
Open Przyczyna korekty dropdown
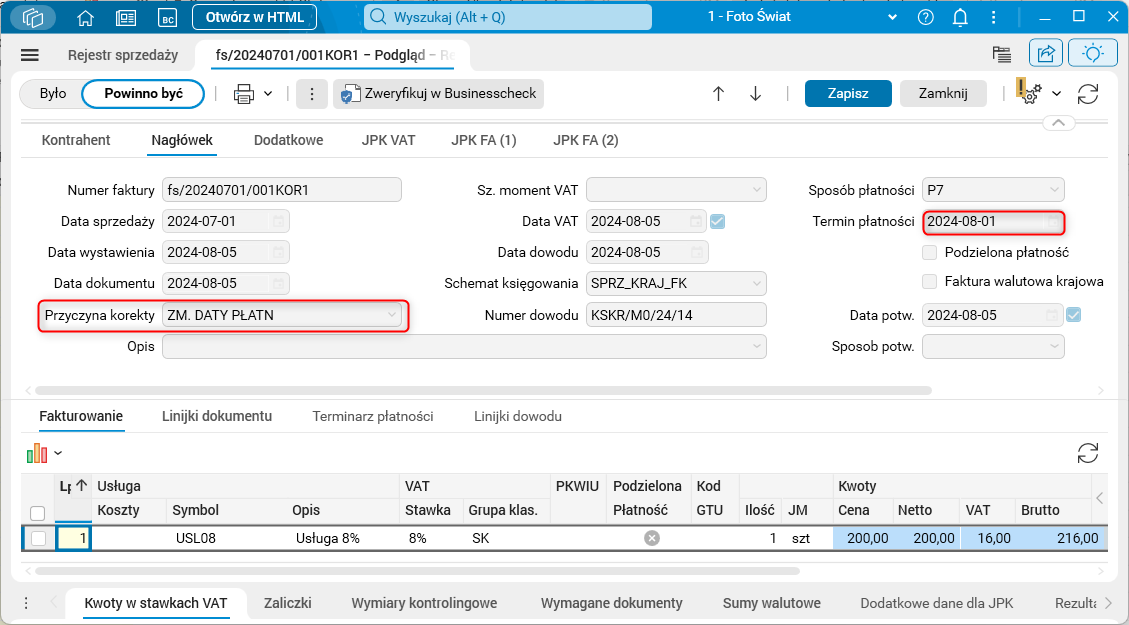tap(391, 315)
